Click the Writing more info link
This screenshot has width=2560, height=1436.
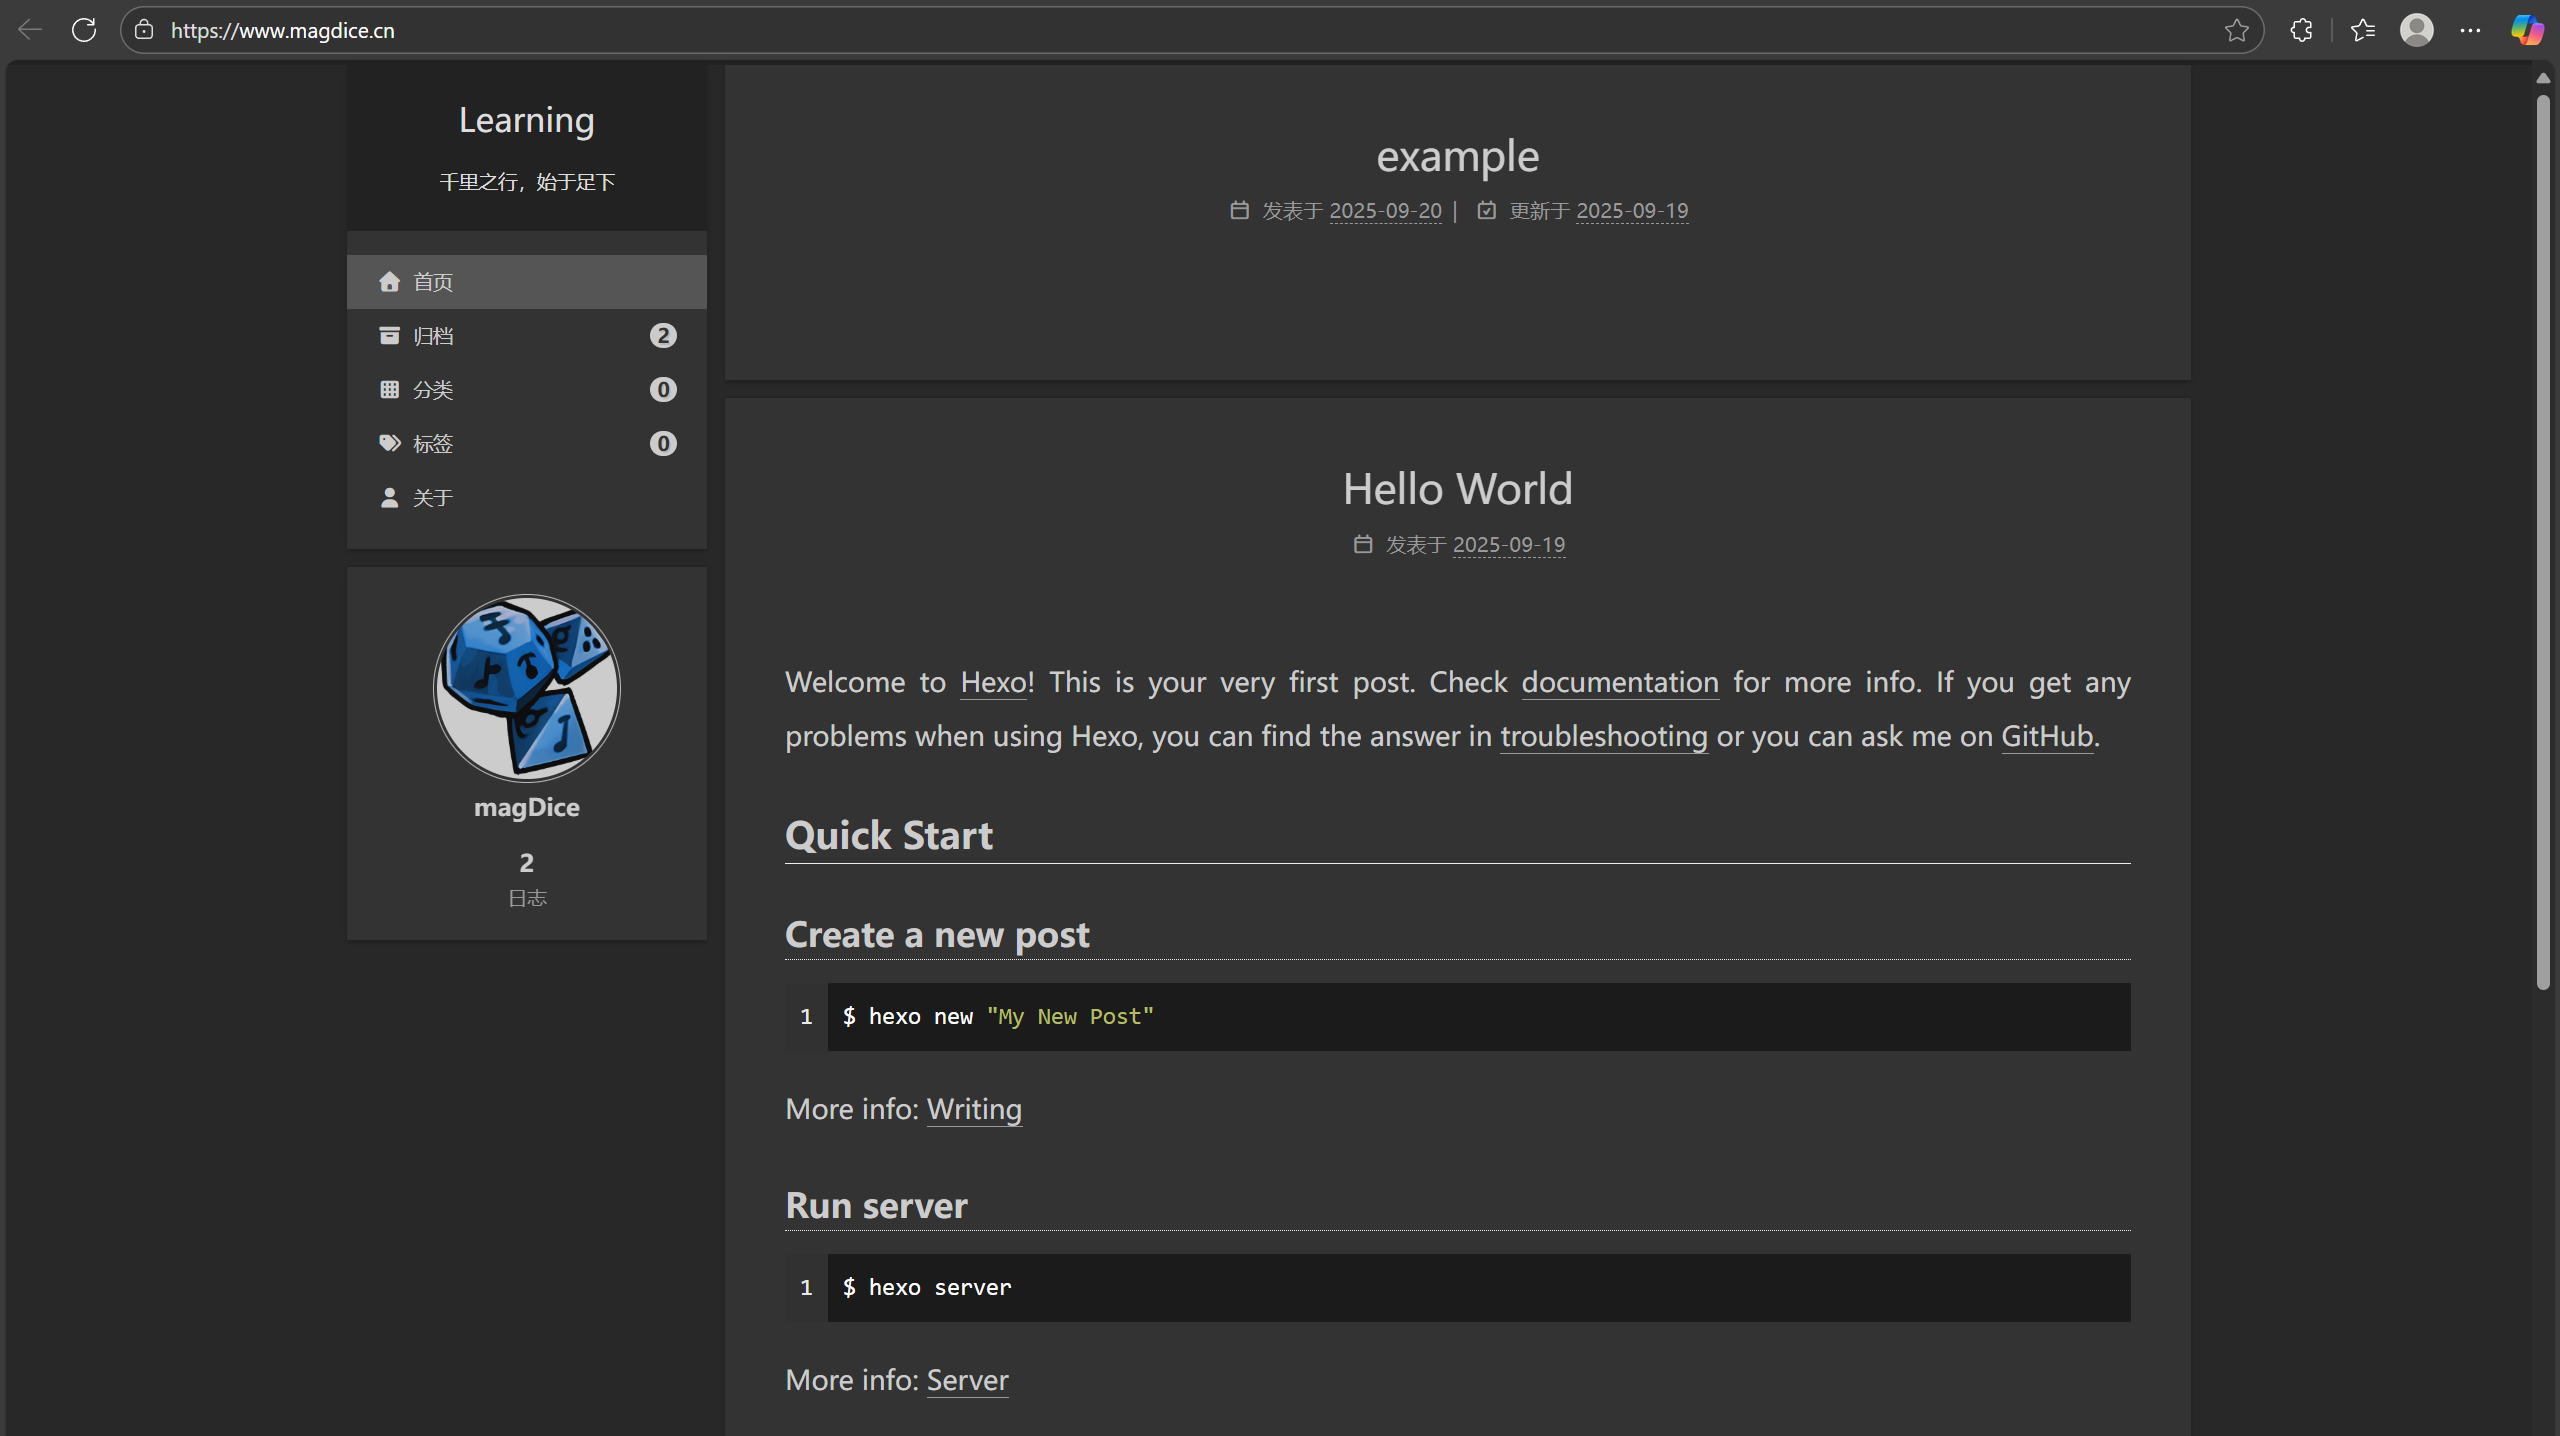click(x=973, y=1109)
